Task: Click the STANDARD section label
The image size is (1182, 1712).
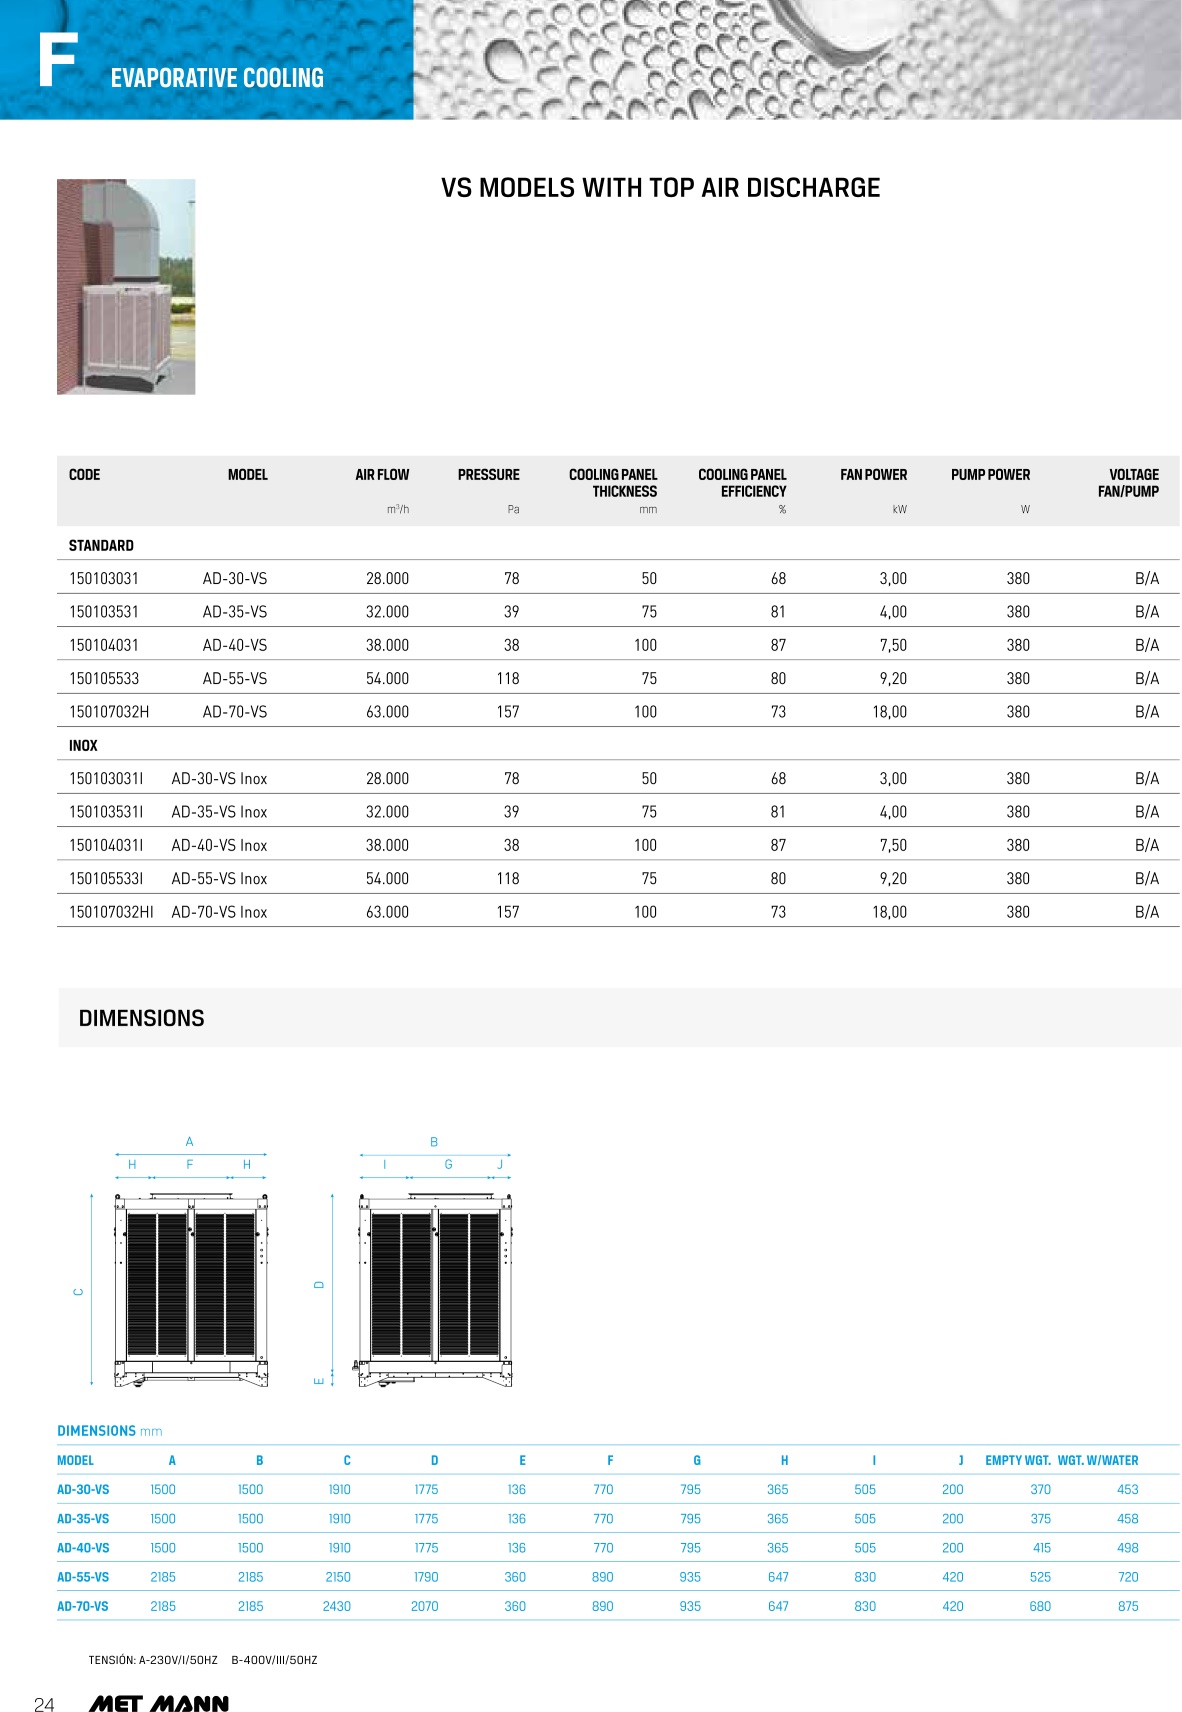Action: point(101,546)
